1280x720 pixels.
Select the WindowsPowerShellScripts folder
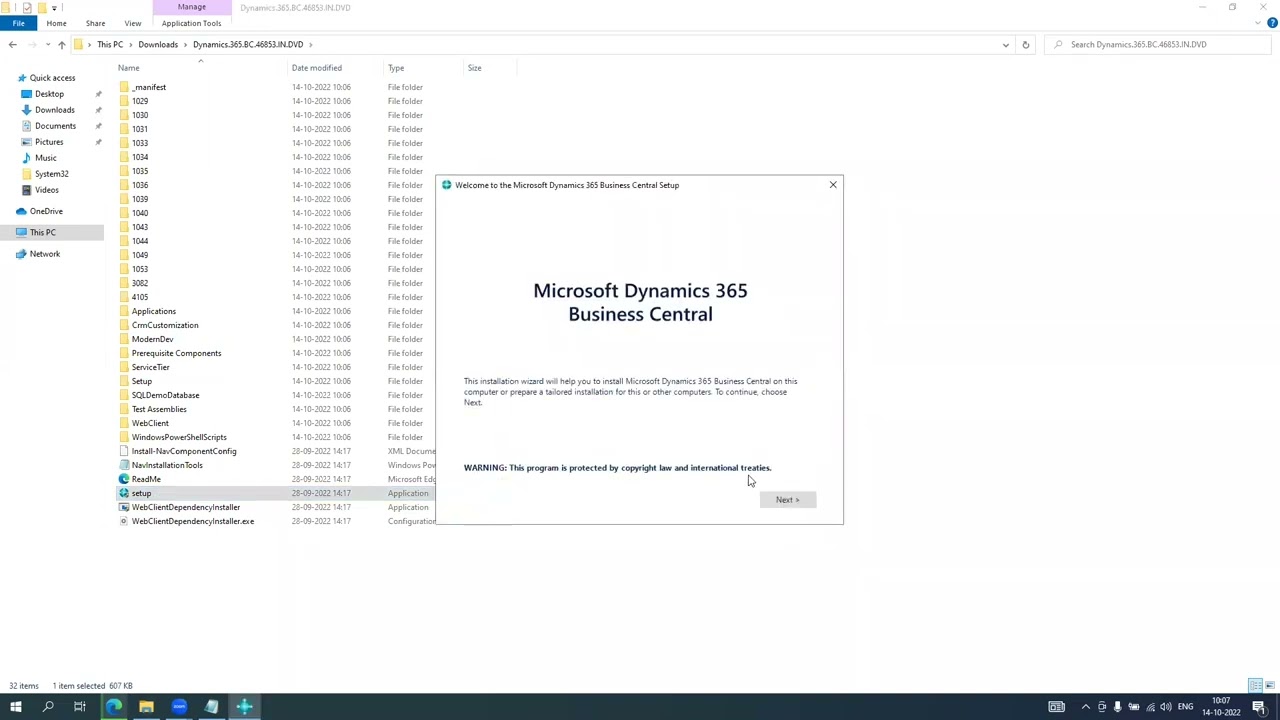tap(179, 437)
